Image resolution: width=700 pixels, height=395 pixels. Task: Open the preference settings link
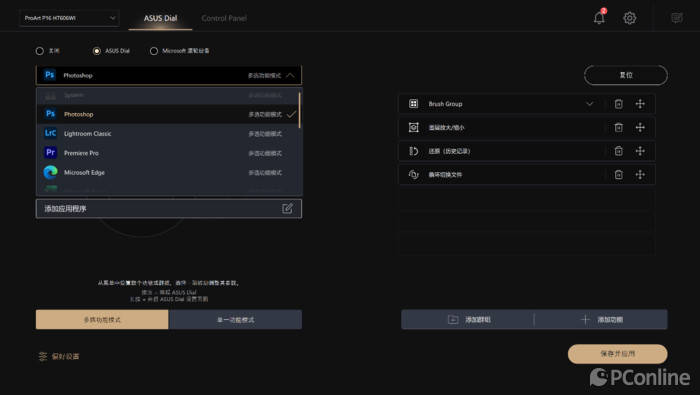59,356
